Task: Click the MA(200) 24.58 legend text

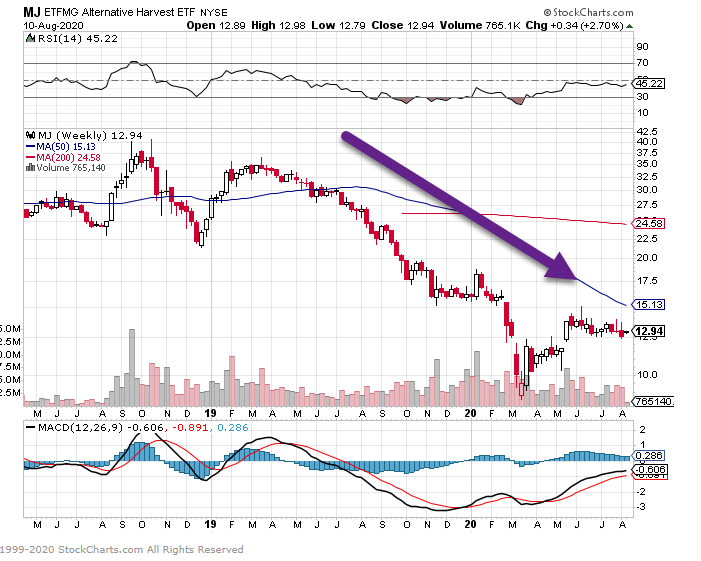Action: point(68,157)
